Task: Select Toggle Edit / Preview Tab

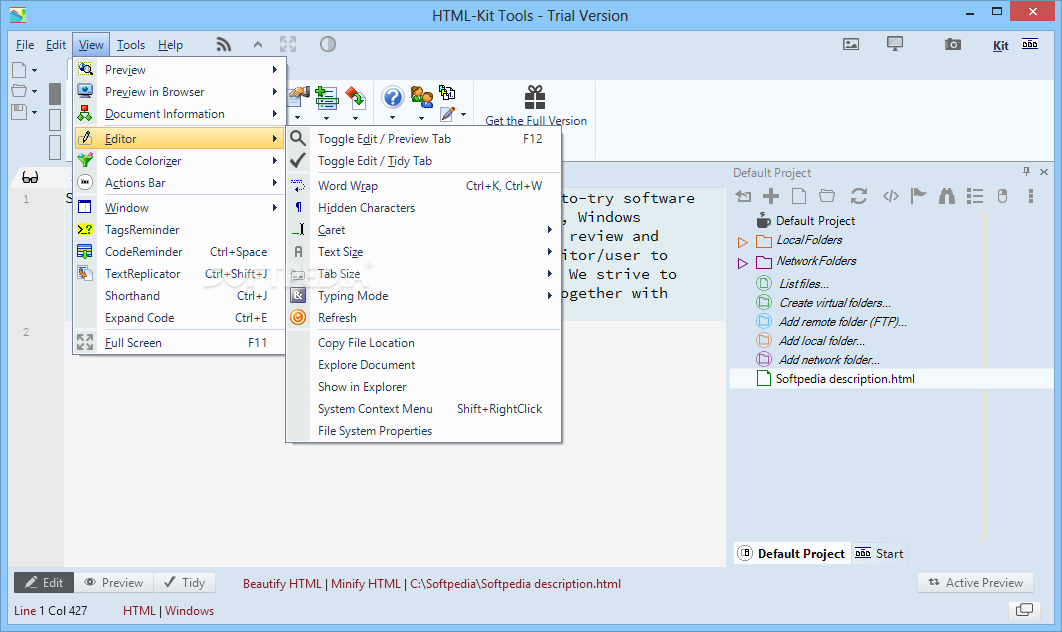Action: 423,138
